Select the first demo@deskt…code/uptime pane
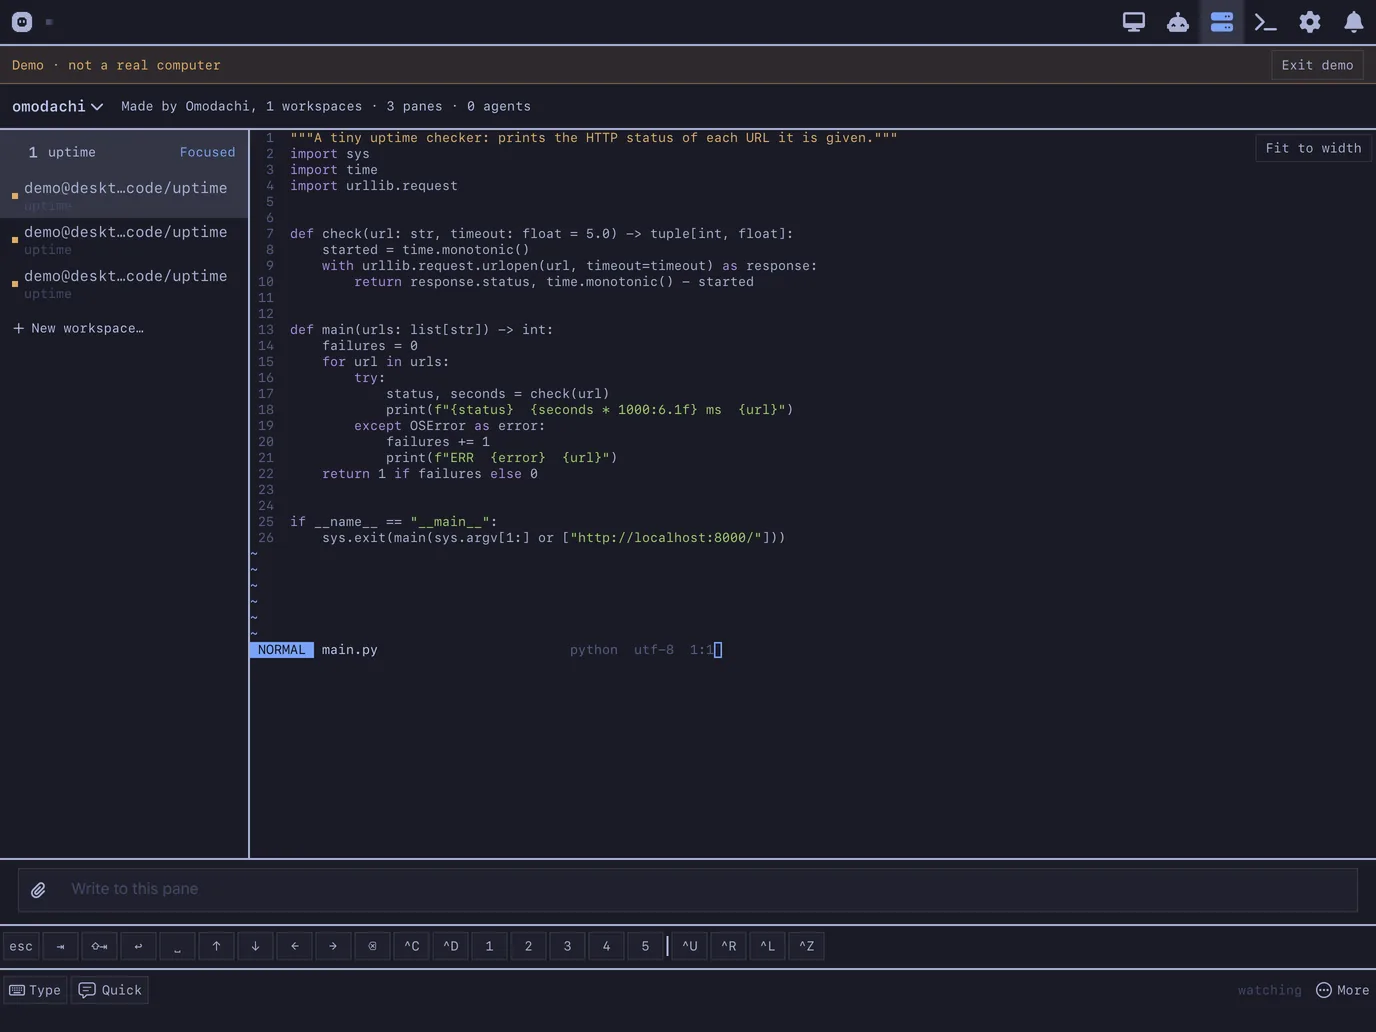The width and height of the screenshot is (1376, 1032). tap(124, 195)
